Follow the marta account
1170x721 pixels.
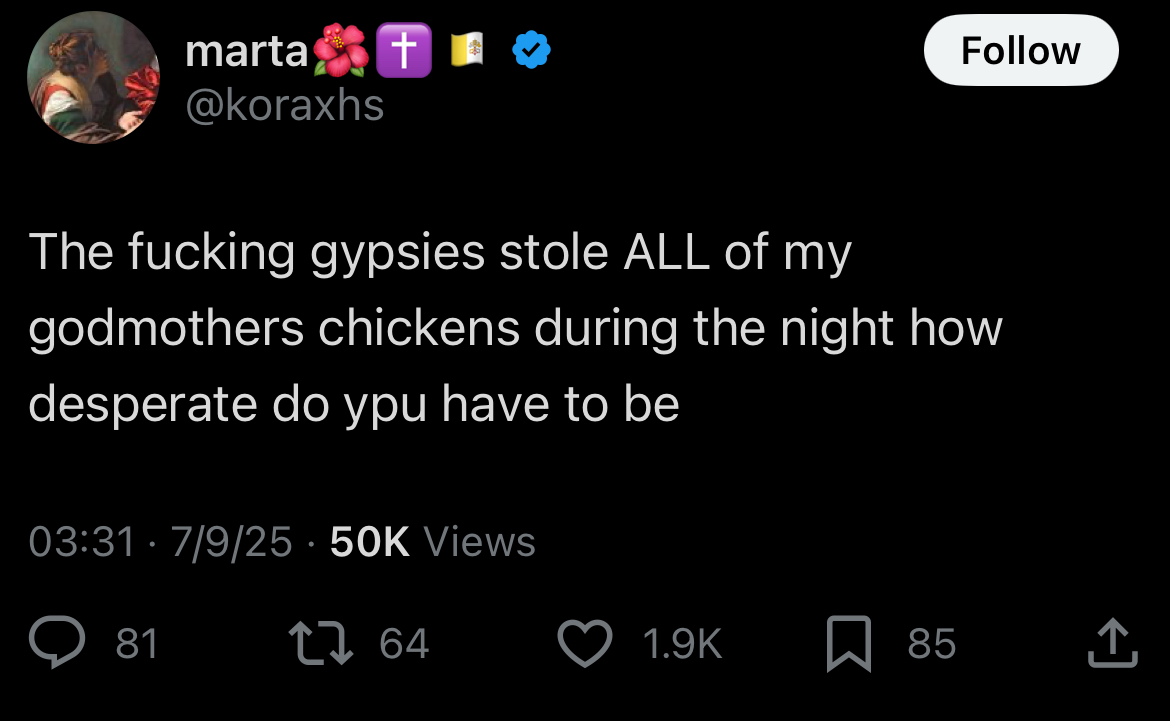click(1021, 50)
